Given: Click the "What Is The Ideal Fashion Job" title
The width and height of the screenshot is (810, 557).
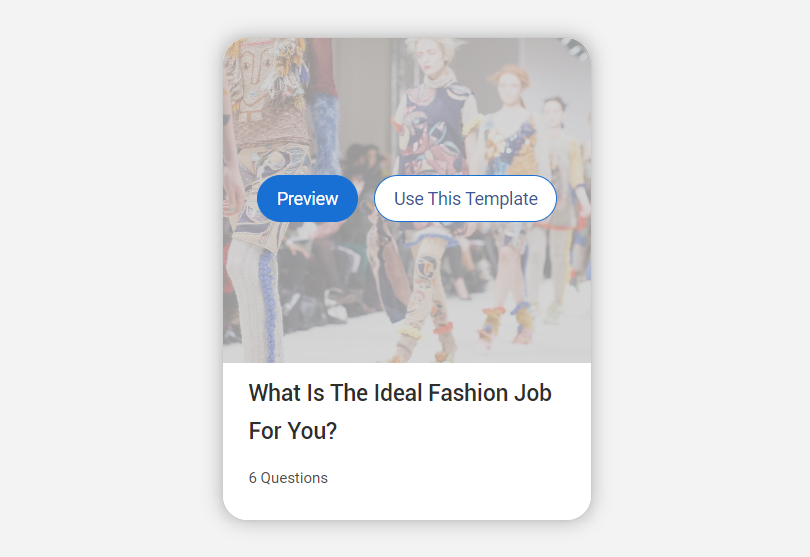Looking at the screenshot, I should (399, 393).
